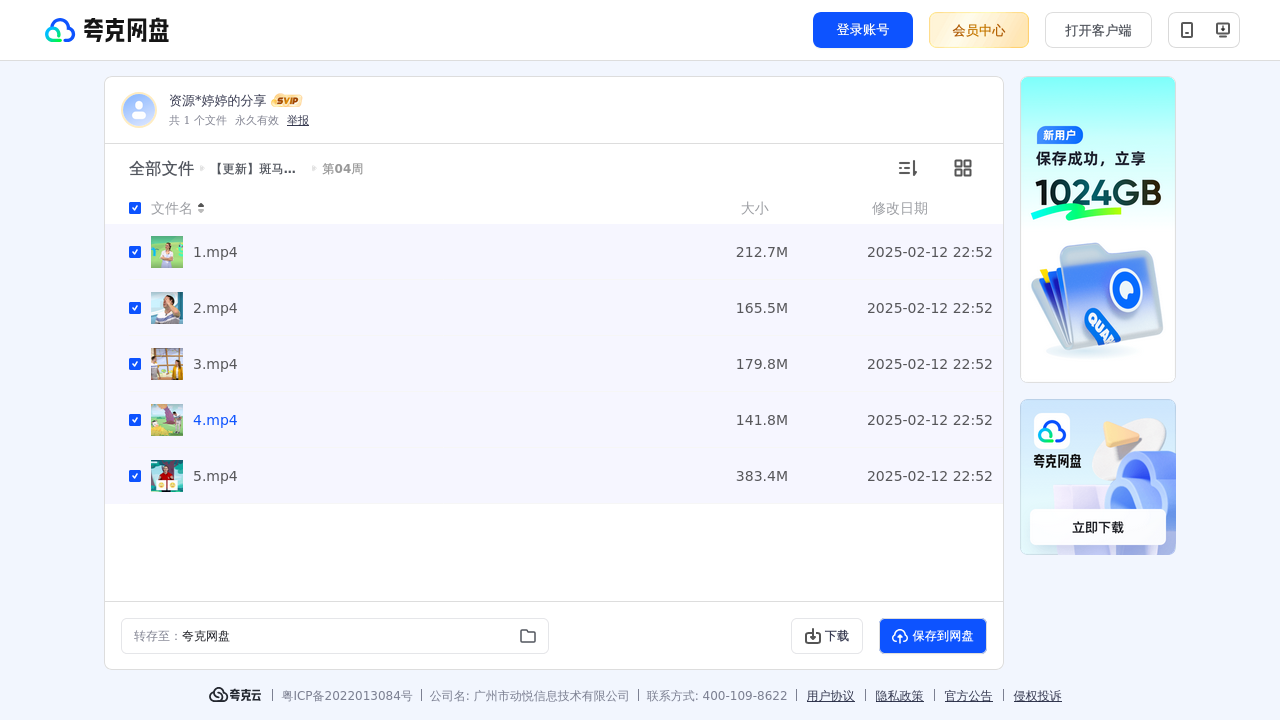Image resolution: width=1280 pixels, height=720 pixels.
Task: Open the 4.mp4 video thumbnail
Action: click(x=167, y=420)
